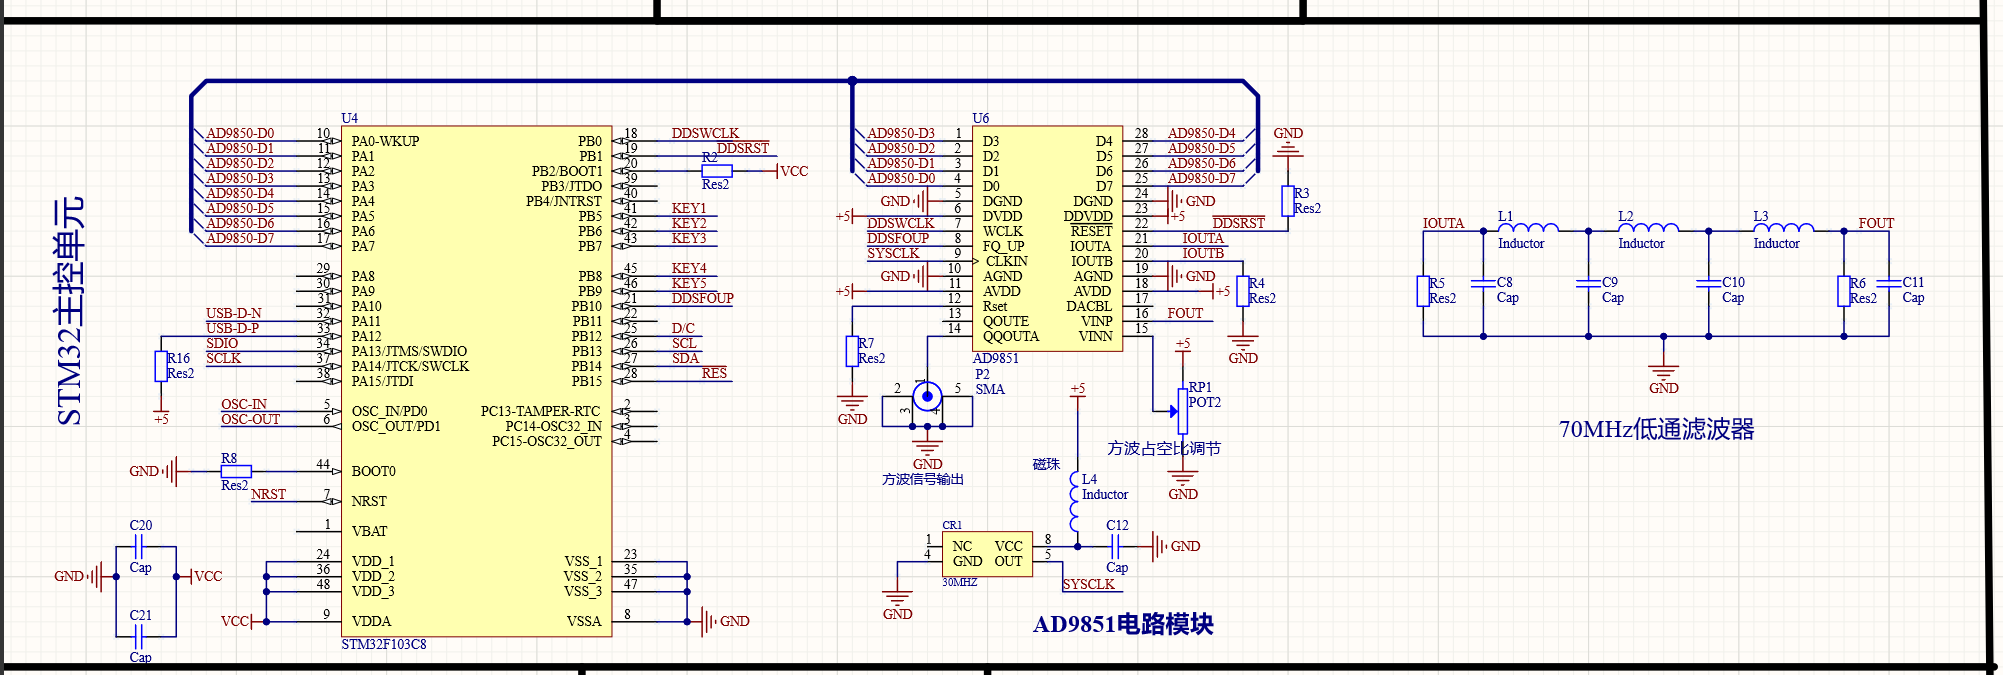This screenshot has width=2003, height=675.
Task: Select the U4 STM32F103C8 chip body
Action: (x=476, y=380)
